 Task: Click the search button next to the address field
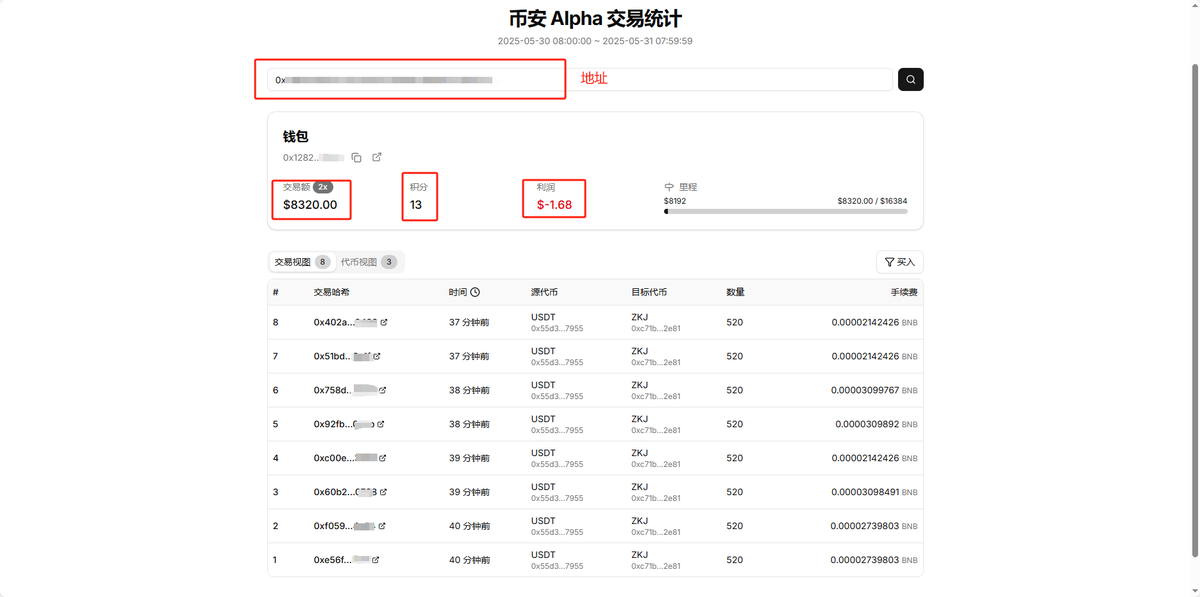(910, 79)
